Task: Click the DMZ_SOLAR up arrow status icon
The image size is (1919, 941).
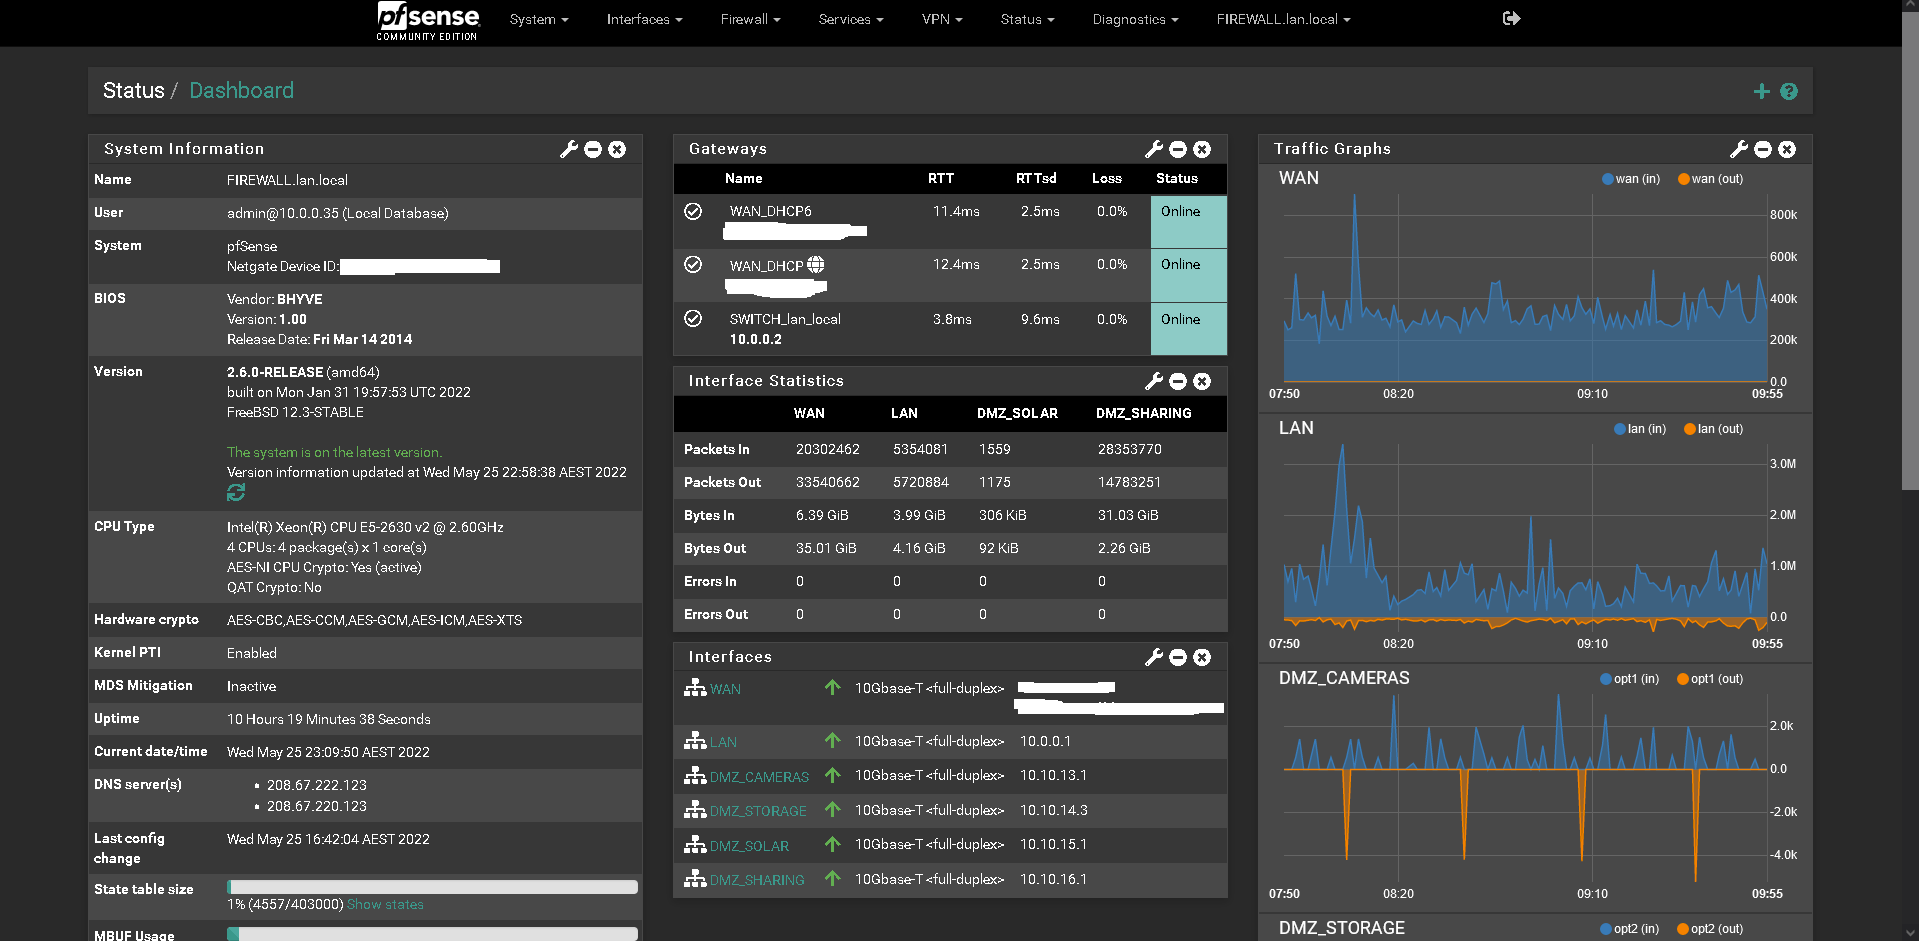Action: pos(832,844)
